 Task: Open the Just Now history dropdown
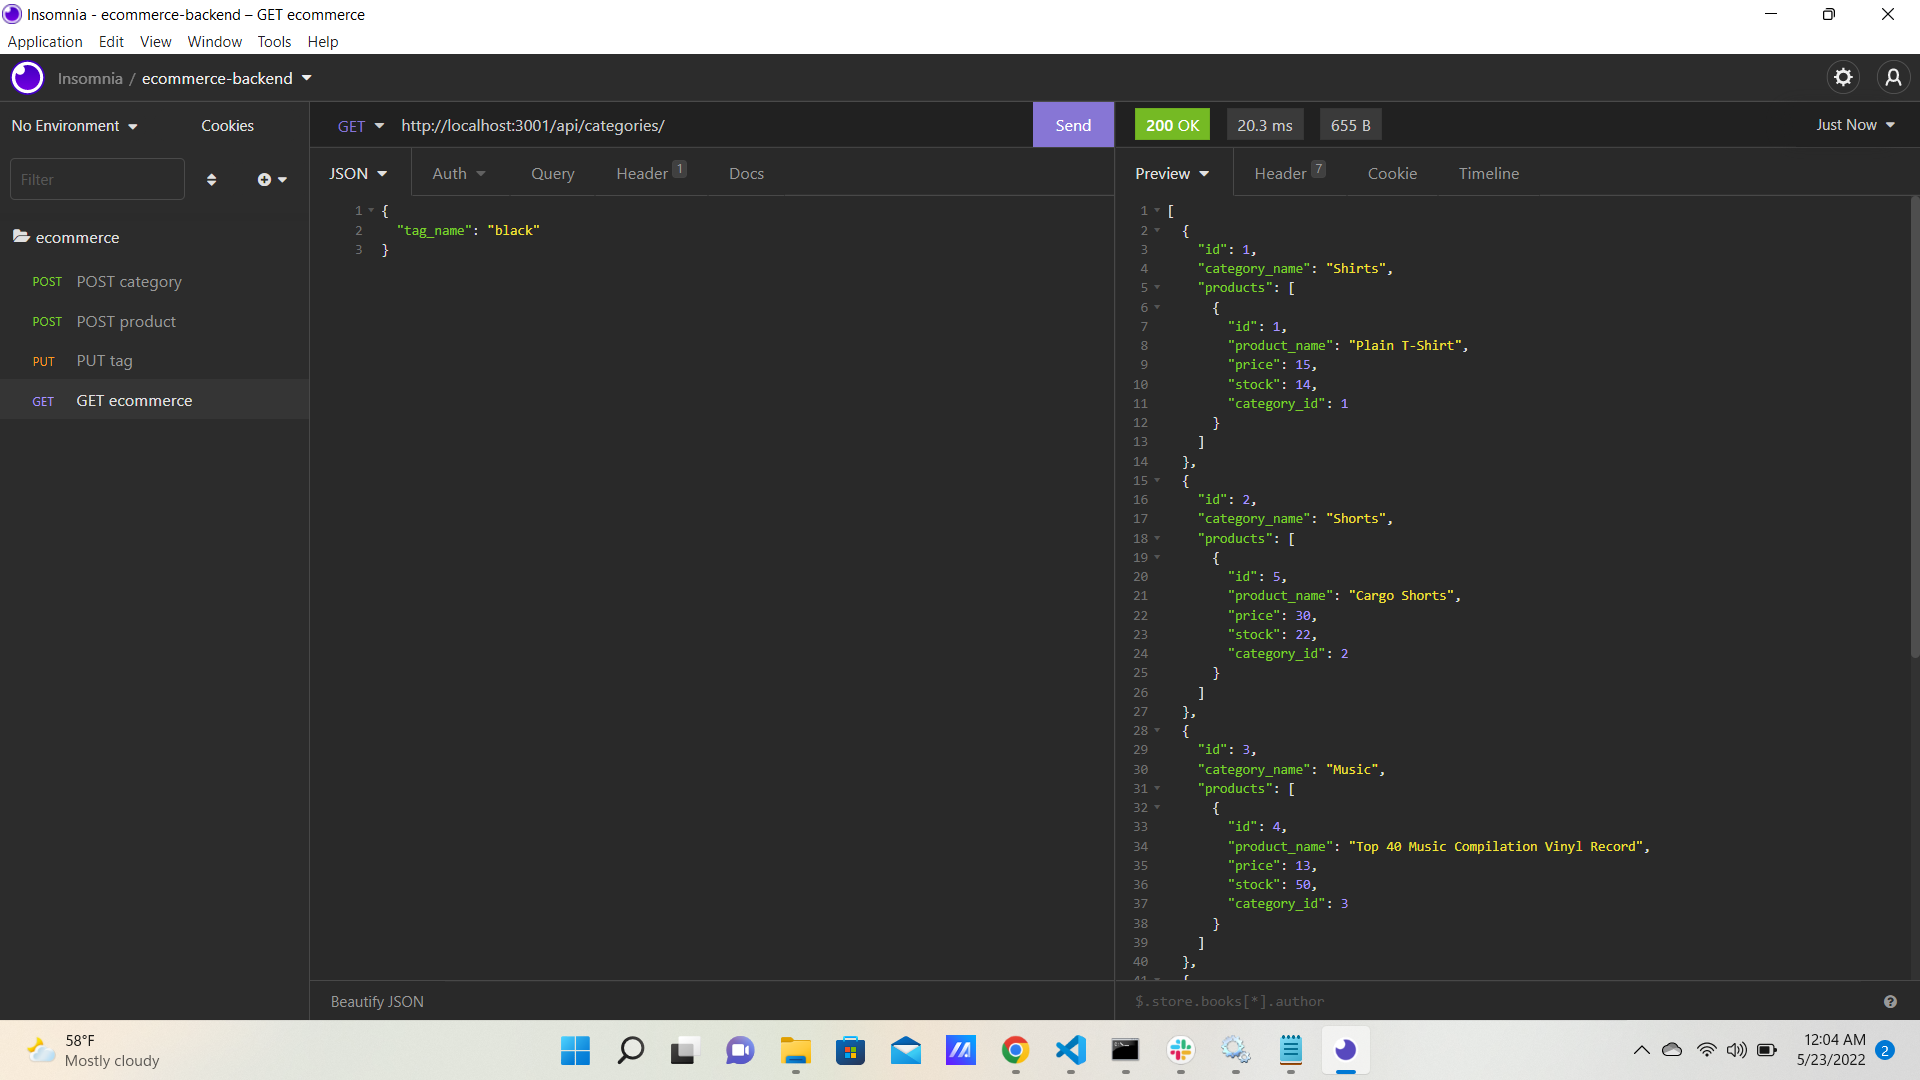1855,125
